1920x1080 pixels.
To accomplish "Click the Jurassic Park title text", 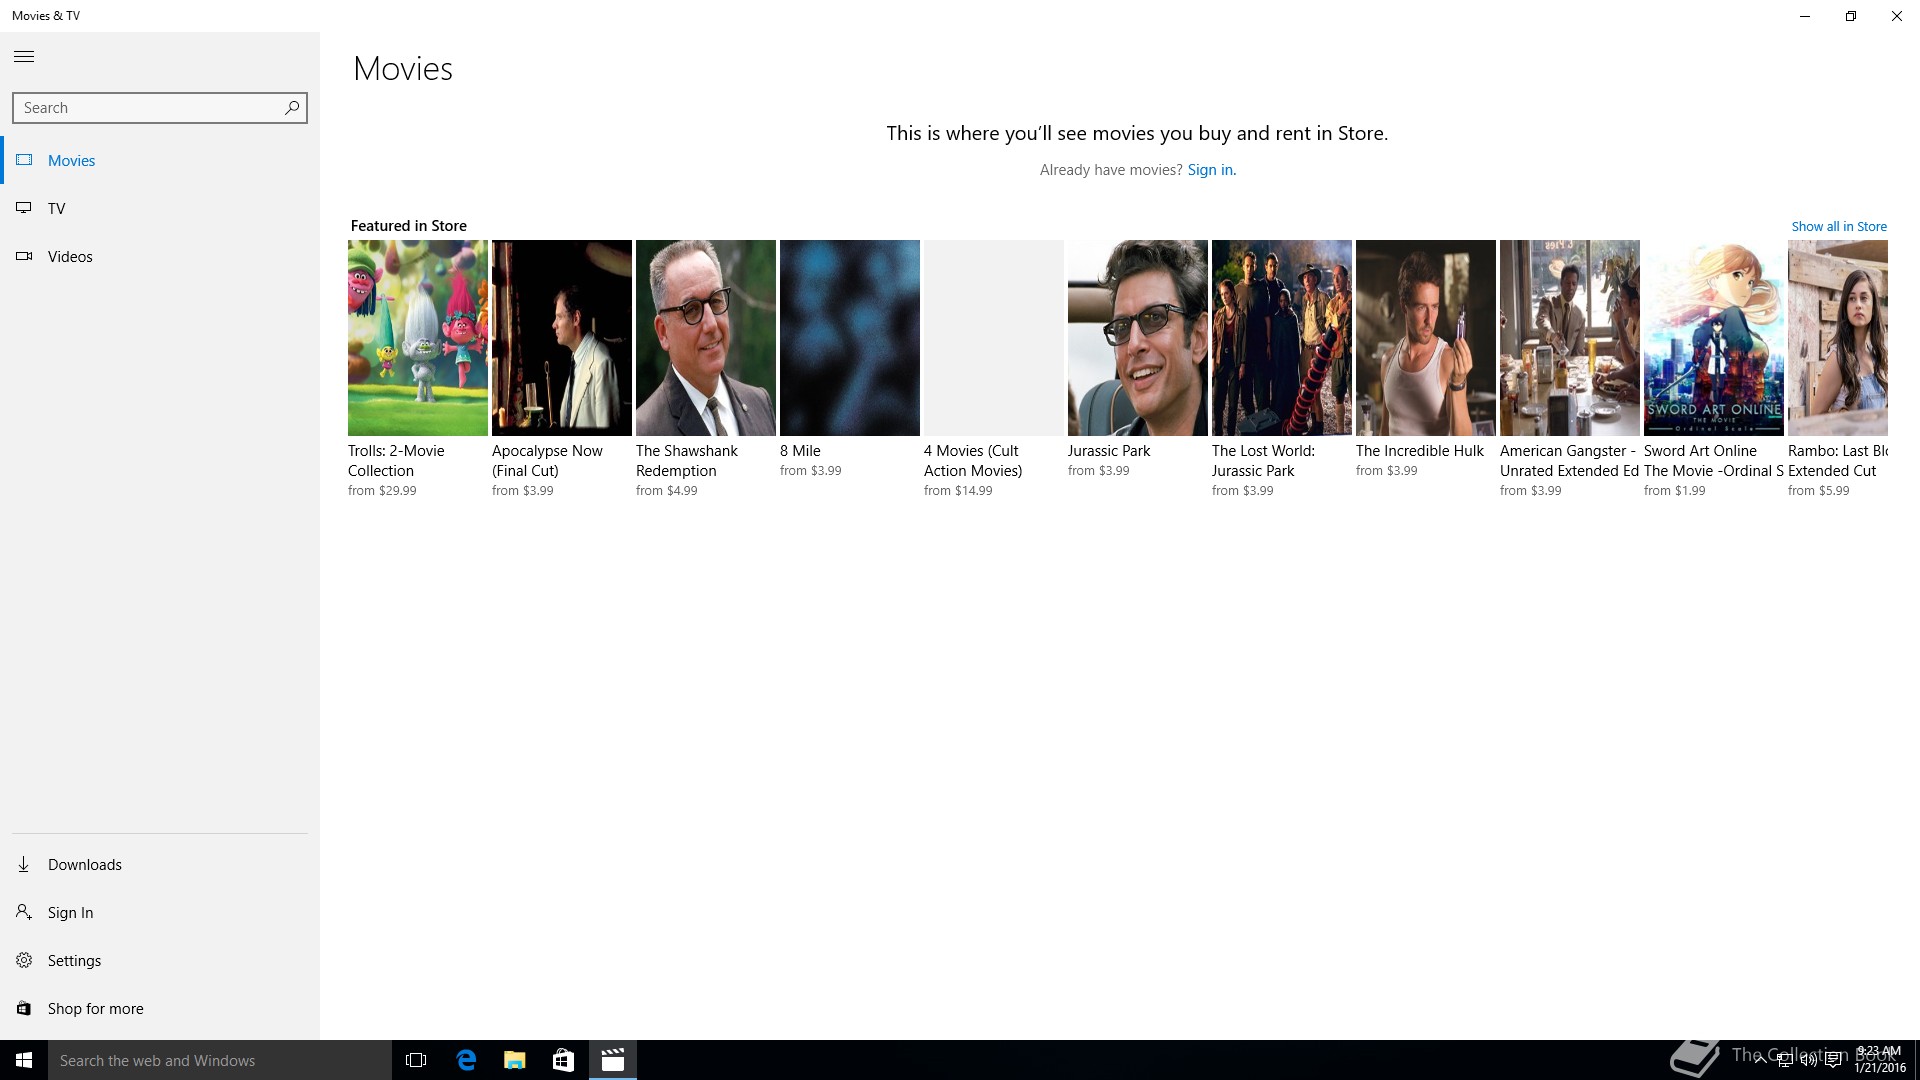I will click(x=1109, y=451).
